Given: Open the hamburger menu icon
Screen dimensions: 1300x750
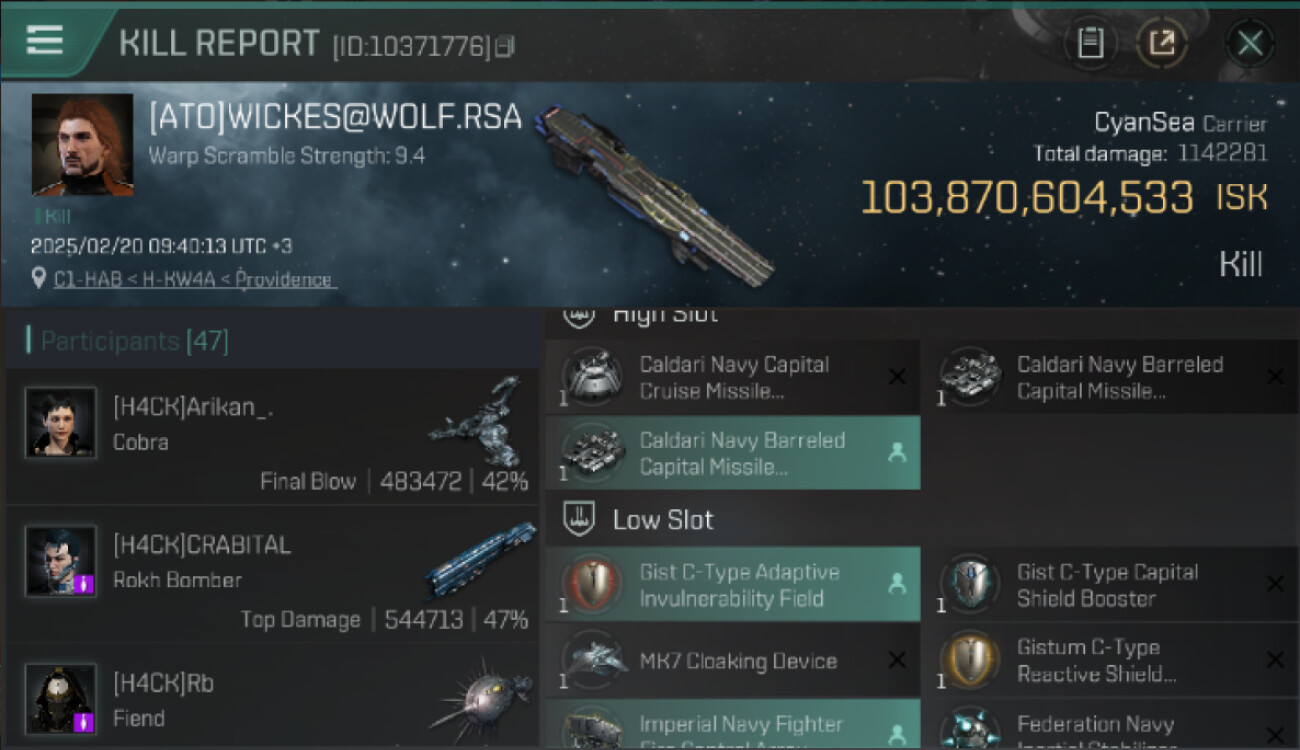Looking at the screenshot, I should [x=45, y=40].
